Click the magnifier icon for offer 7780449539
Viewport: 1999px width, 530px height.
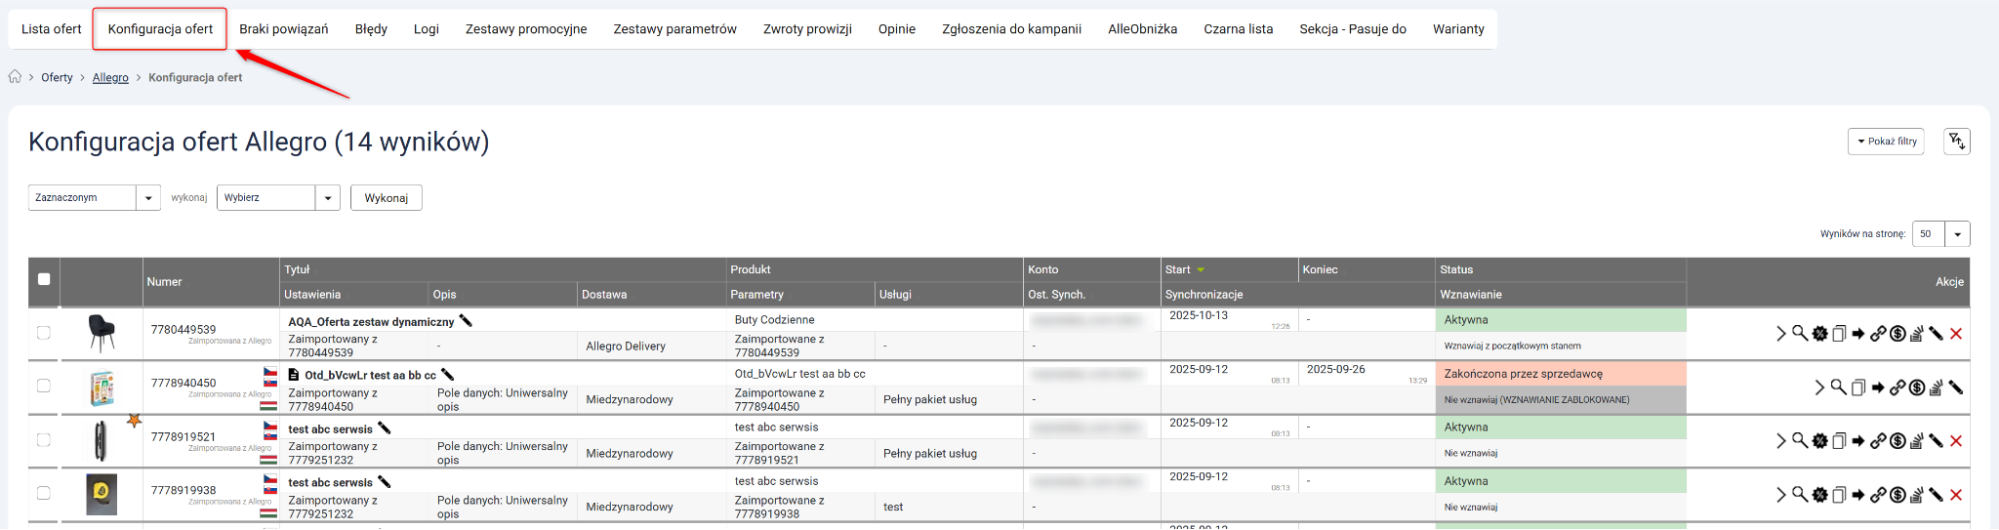(1799, 333)
